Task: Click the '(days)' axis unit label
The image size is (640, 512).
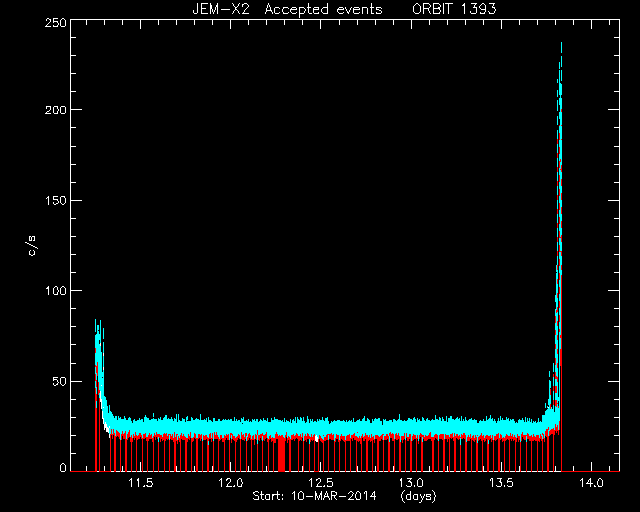Action: [x=418, y=496]
